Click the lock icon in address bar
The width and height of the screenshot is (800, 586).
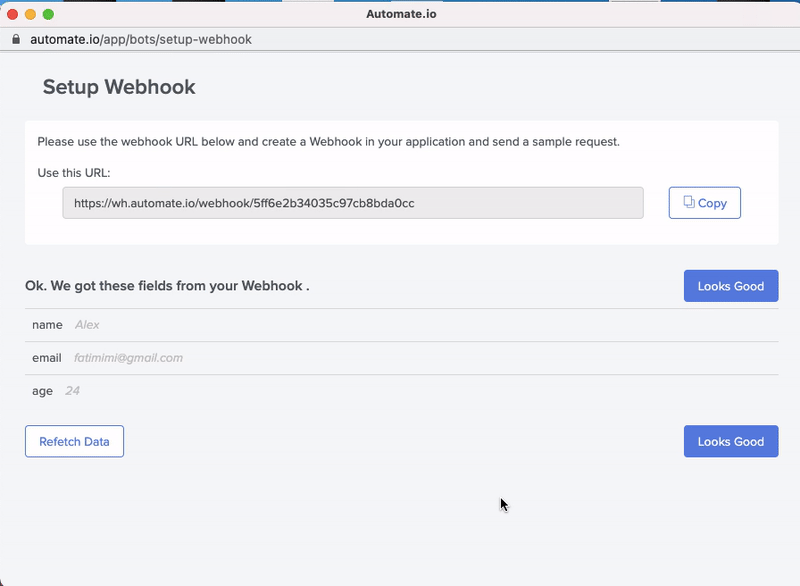16,39
